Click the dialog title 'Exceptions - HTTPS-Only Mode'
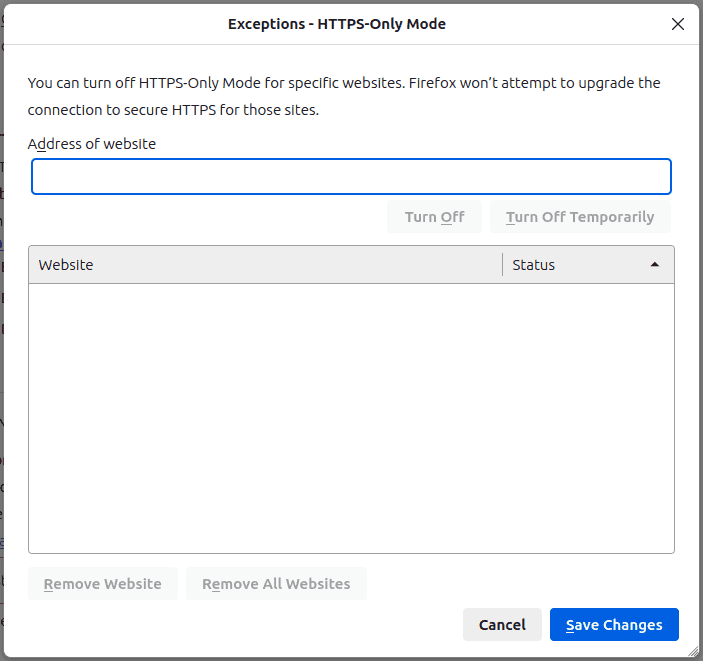Viewport: 703px width, 661px height. coord(337,24)
